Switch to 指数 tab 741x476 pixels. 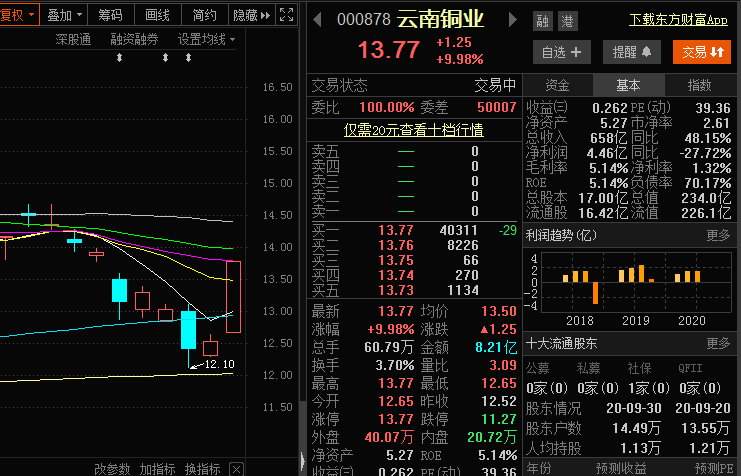tap(700, 86)
